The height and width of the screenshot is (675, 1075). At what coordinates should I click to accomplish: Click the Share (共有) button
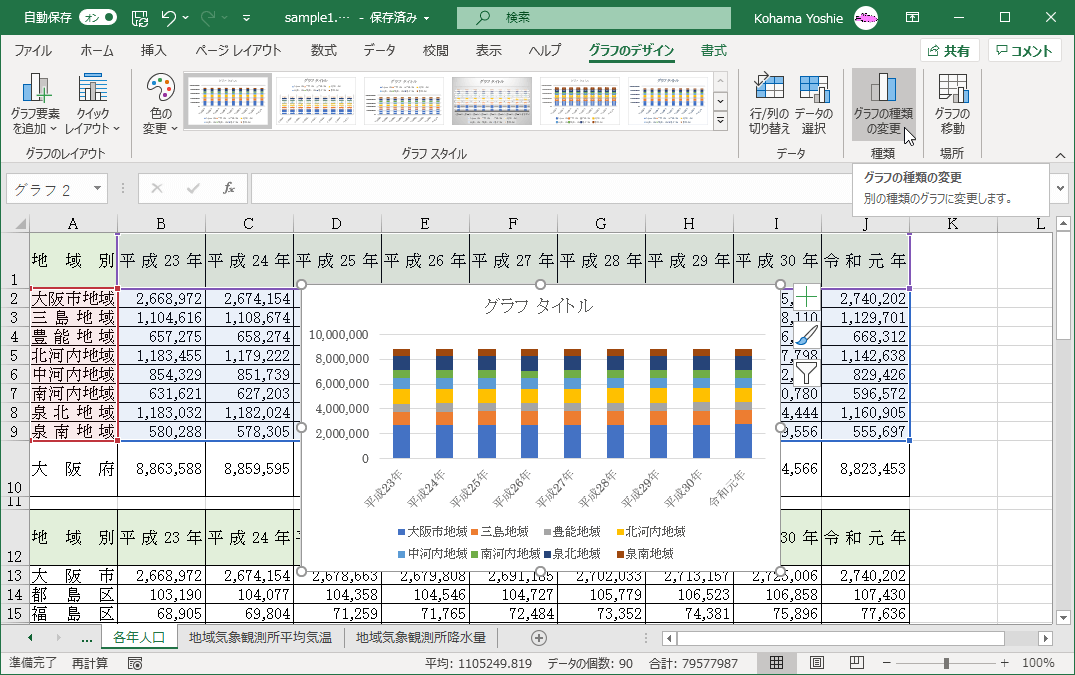point(949,51)
